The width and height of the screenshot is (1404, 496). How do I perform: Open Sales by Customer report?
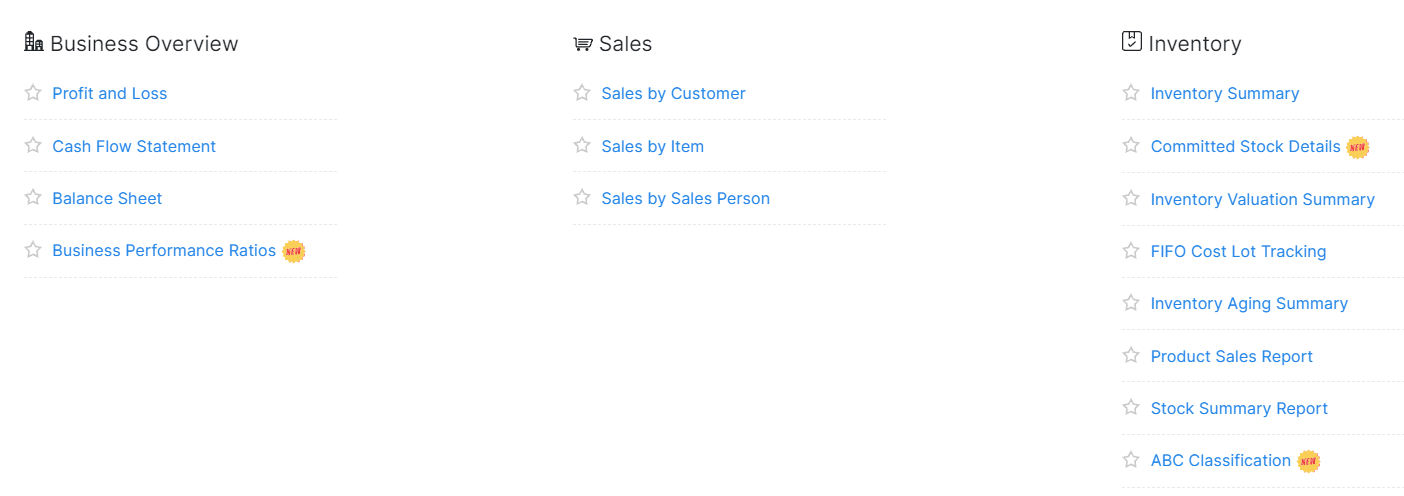click(673, 94)
